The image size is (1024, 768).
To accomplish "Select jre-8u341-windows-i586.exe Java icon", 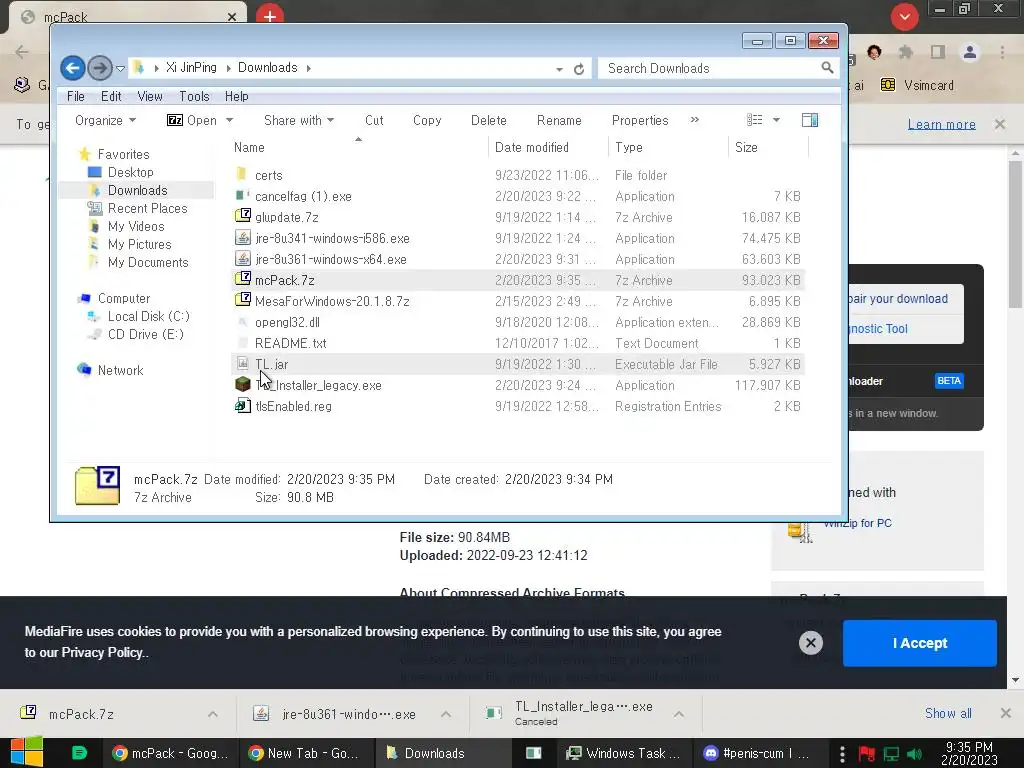I will point(243,238).
